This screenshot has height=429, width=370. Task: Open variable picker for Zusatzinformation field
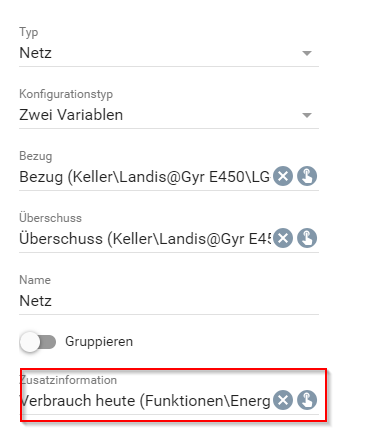click(x=307, y=400)
